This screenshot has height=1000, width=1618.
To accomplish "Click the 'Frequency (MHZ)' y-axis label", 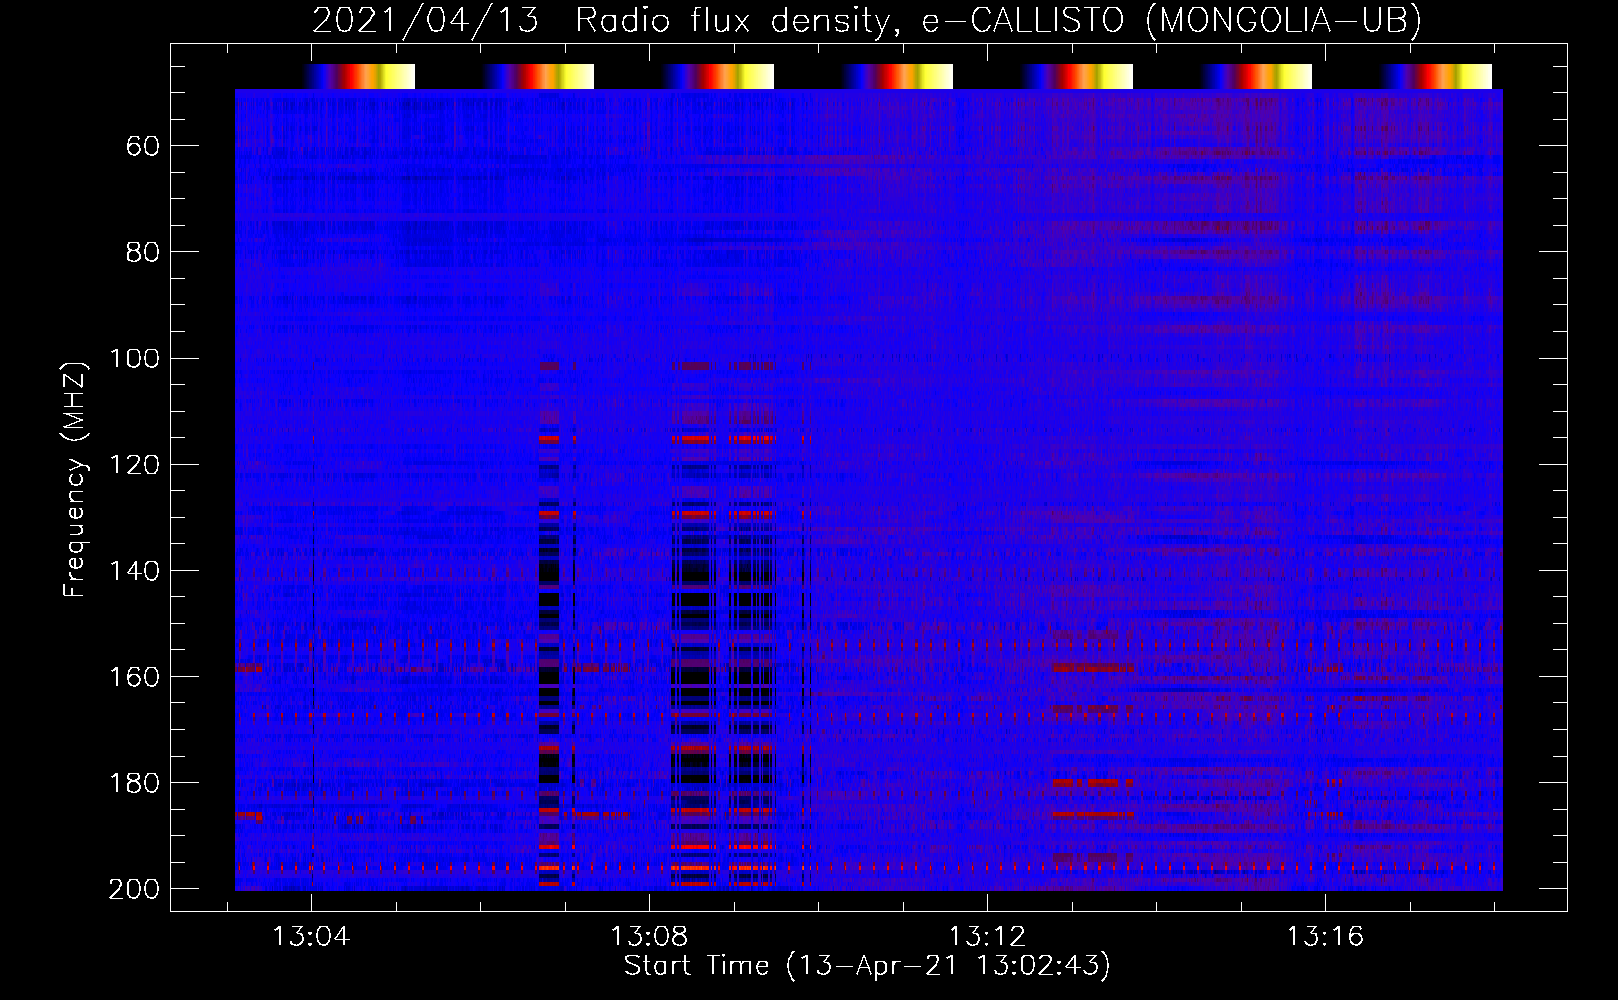I will pyautogui.click(x=75, y=479).
